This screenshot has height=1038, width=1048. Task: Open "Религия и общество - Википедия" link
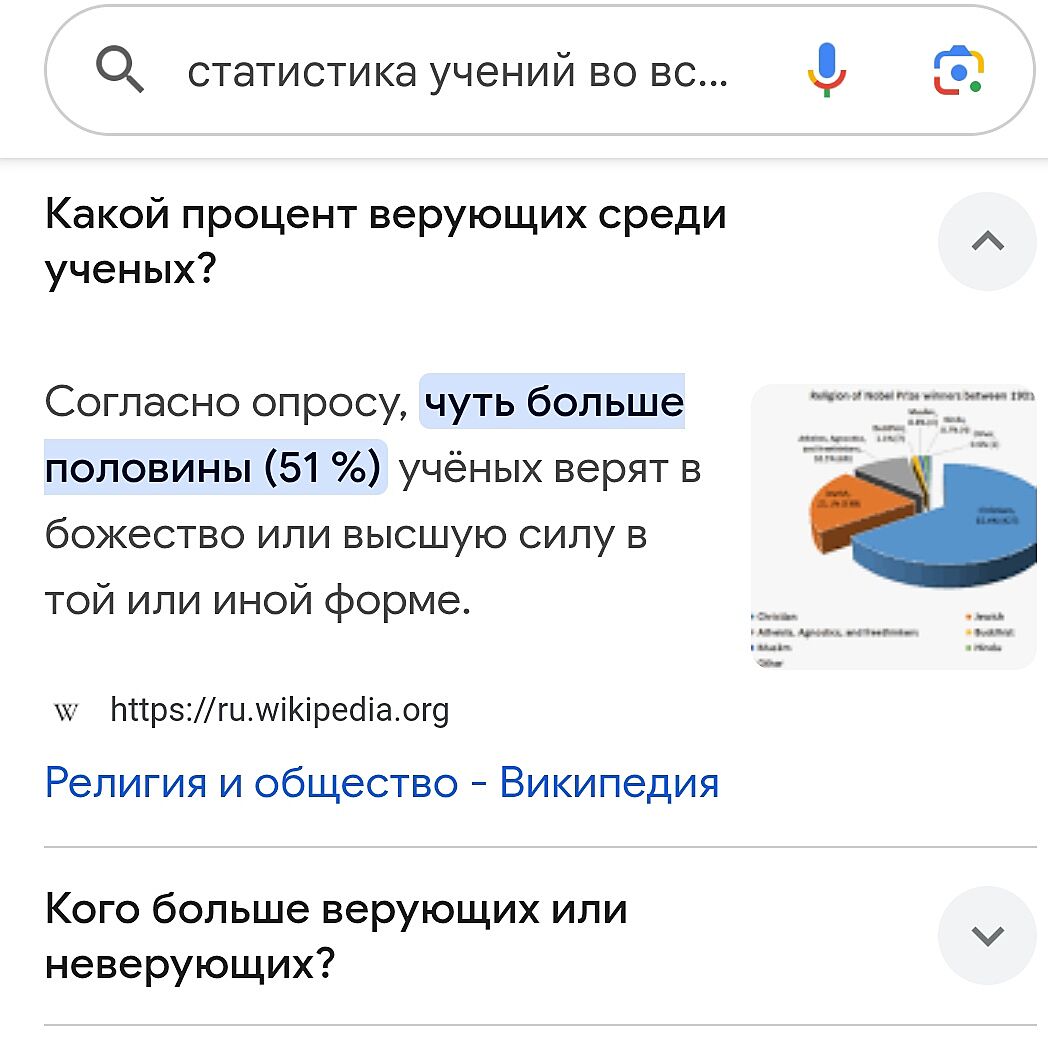(x=382, y=782)
